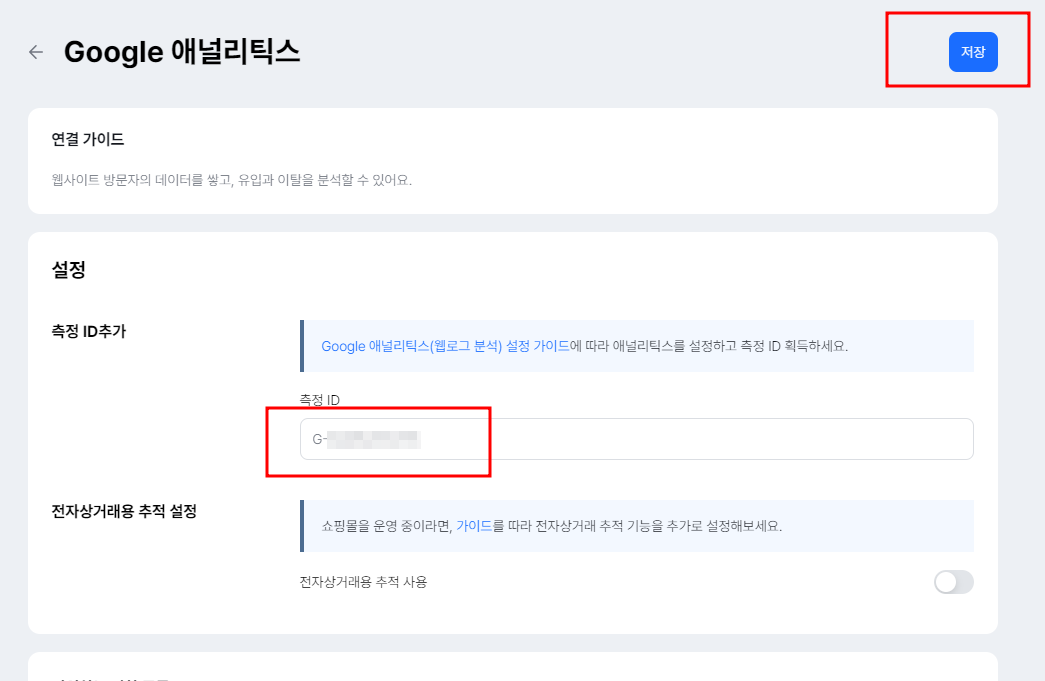This screenshot has width=1045, height=681.
Task: Toggle the ecommerce tracking setting off
Action: 953,582
